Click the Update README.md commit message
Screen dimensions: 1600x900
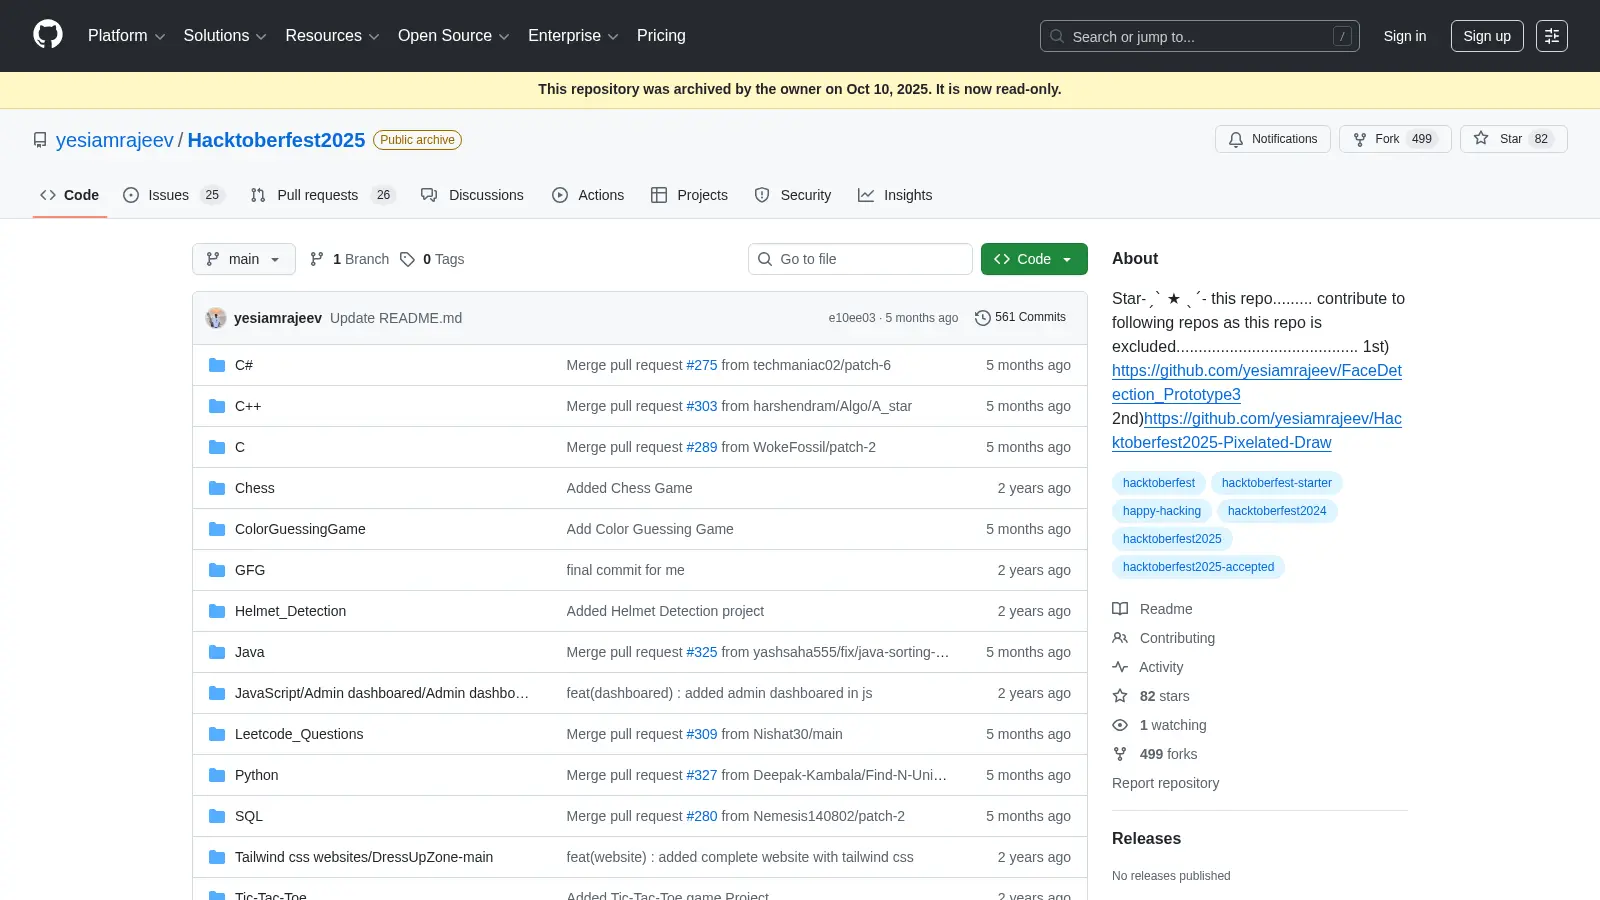click(396, 318)
